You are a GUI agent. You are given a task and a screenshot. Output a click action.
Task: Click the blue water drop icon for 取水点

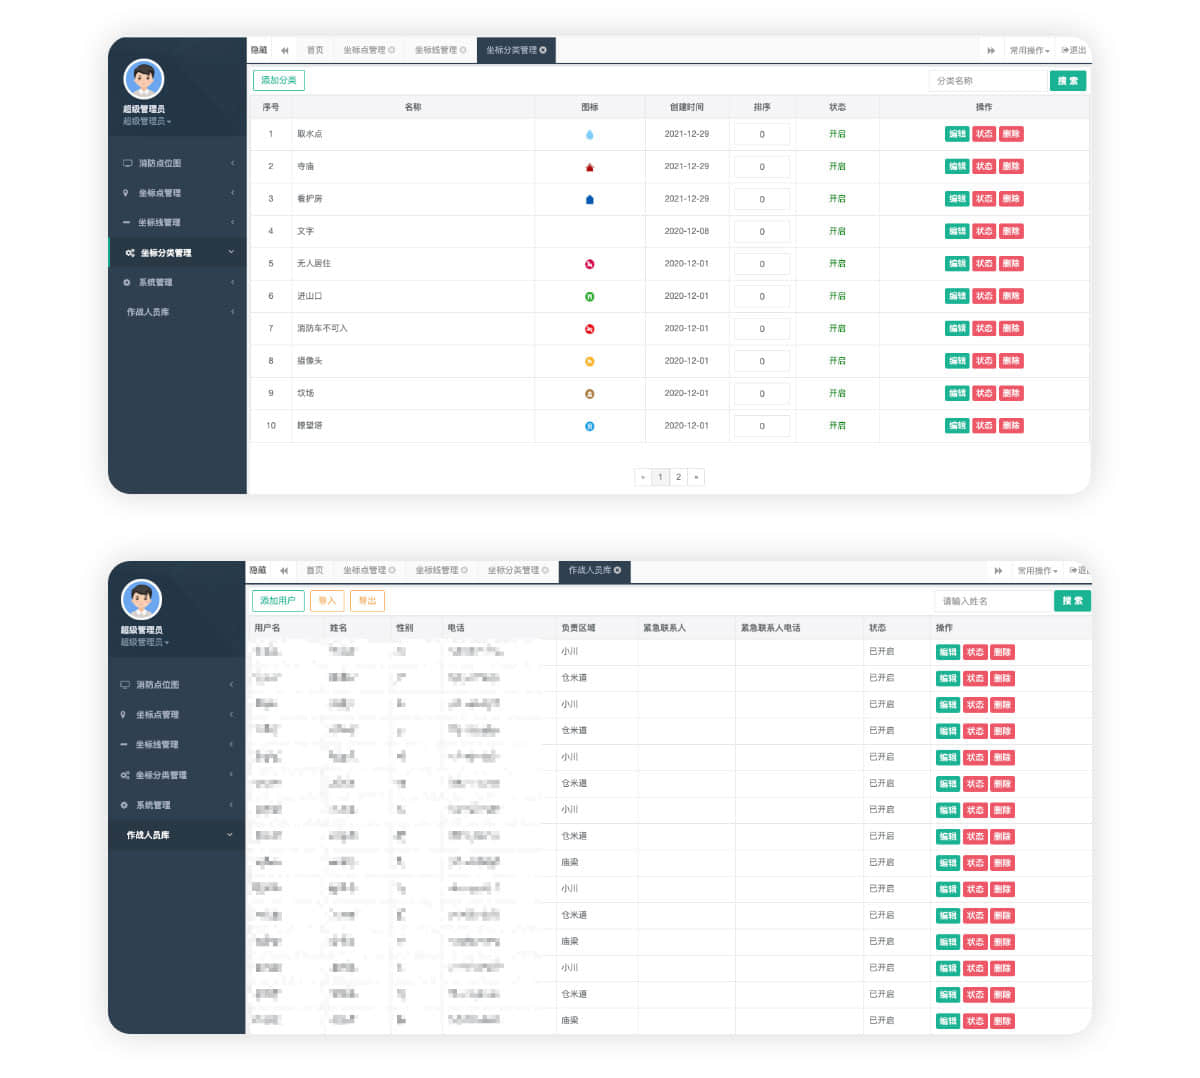pyautogui.click(x=589, y=134)
